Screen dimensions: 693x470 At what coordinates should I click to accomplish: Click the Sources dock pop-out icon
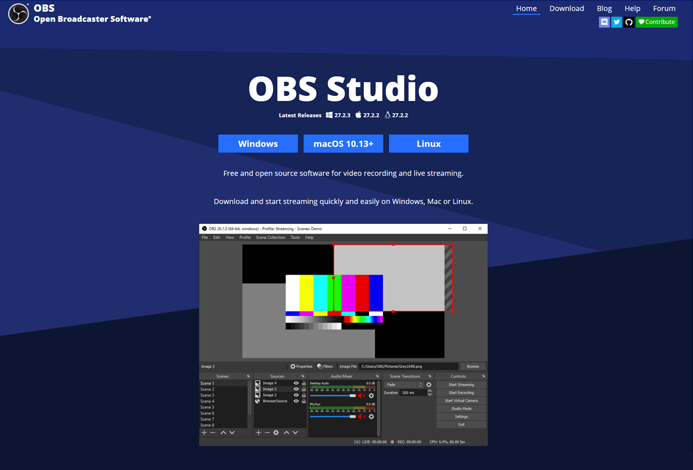coord(303,376)
